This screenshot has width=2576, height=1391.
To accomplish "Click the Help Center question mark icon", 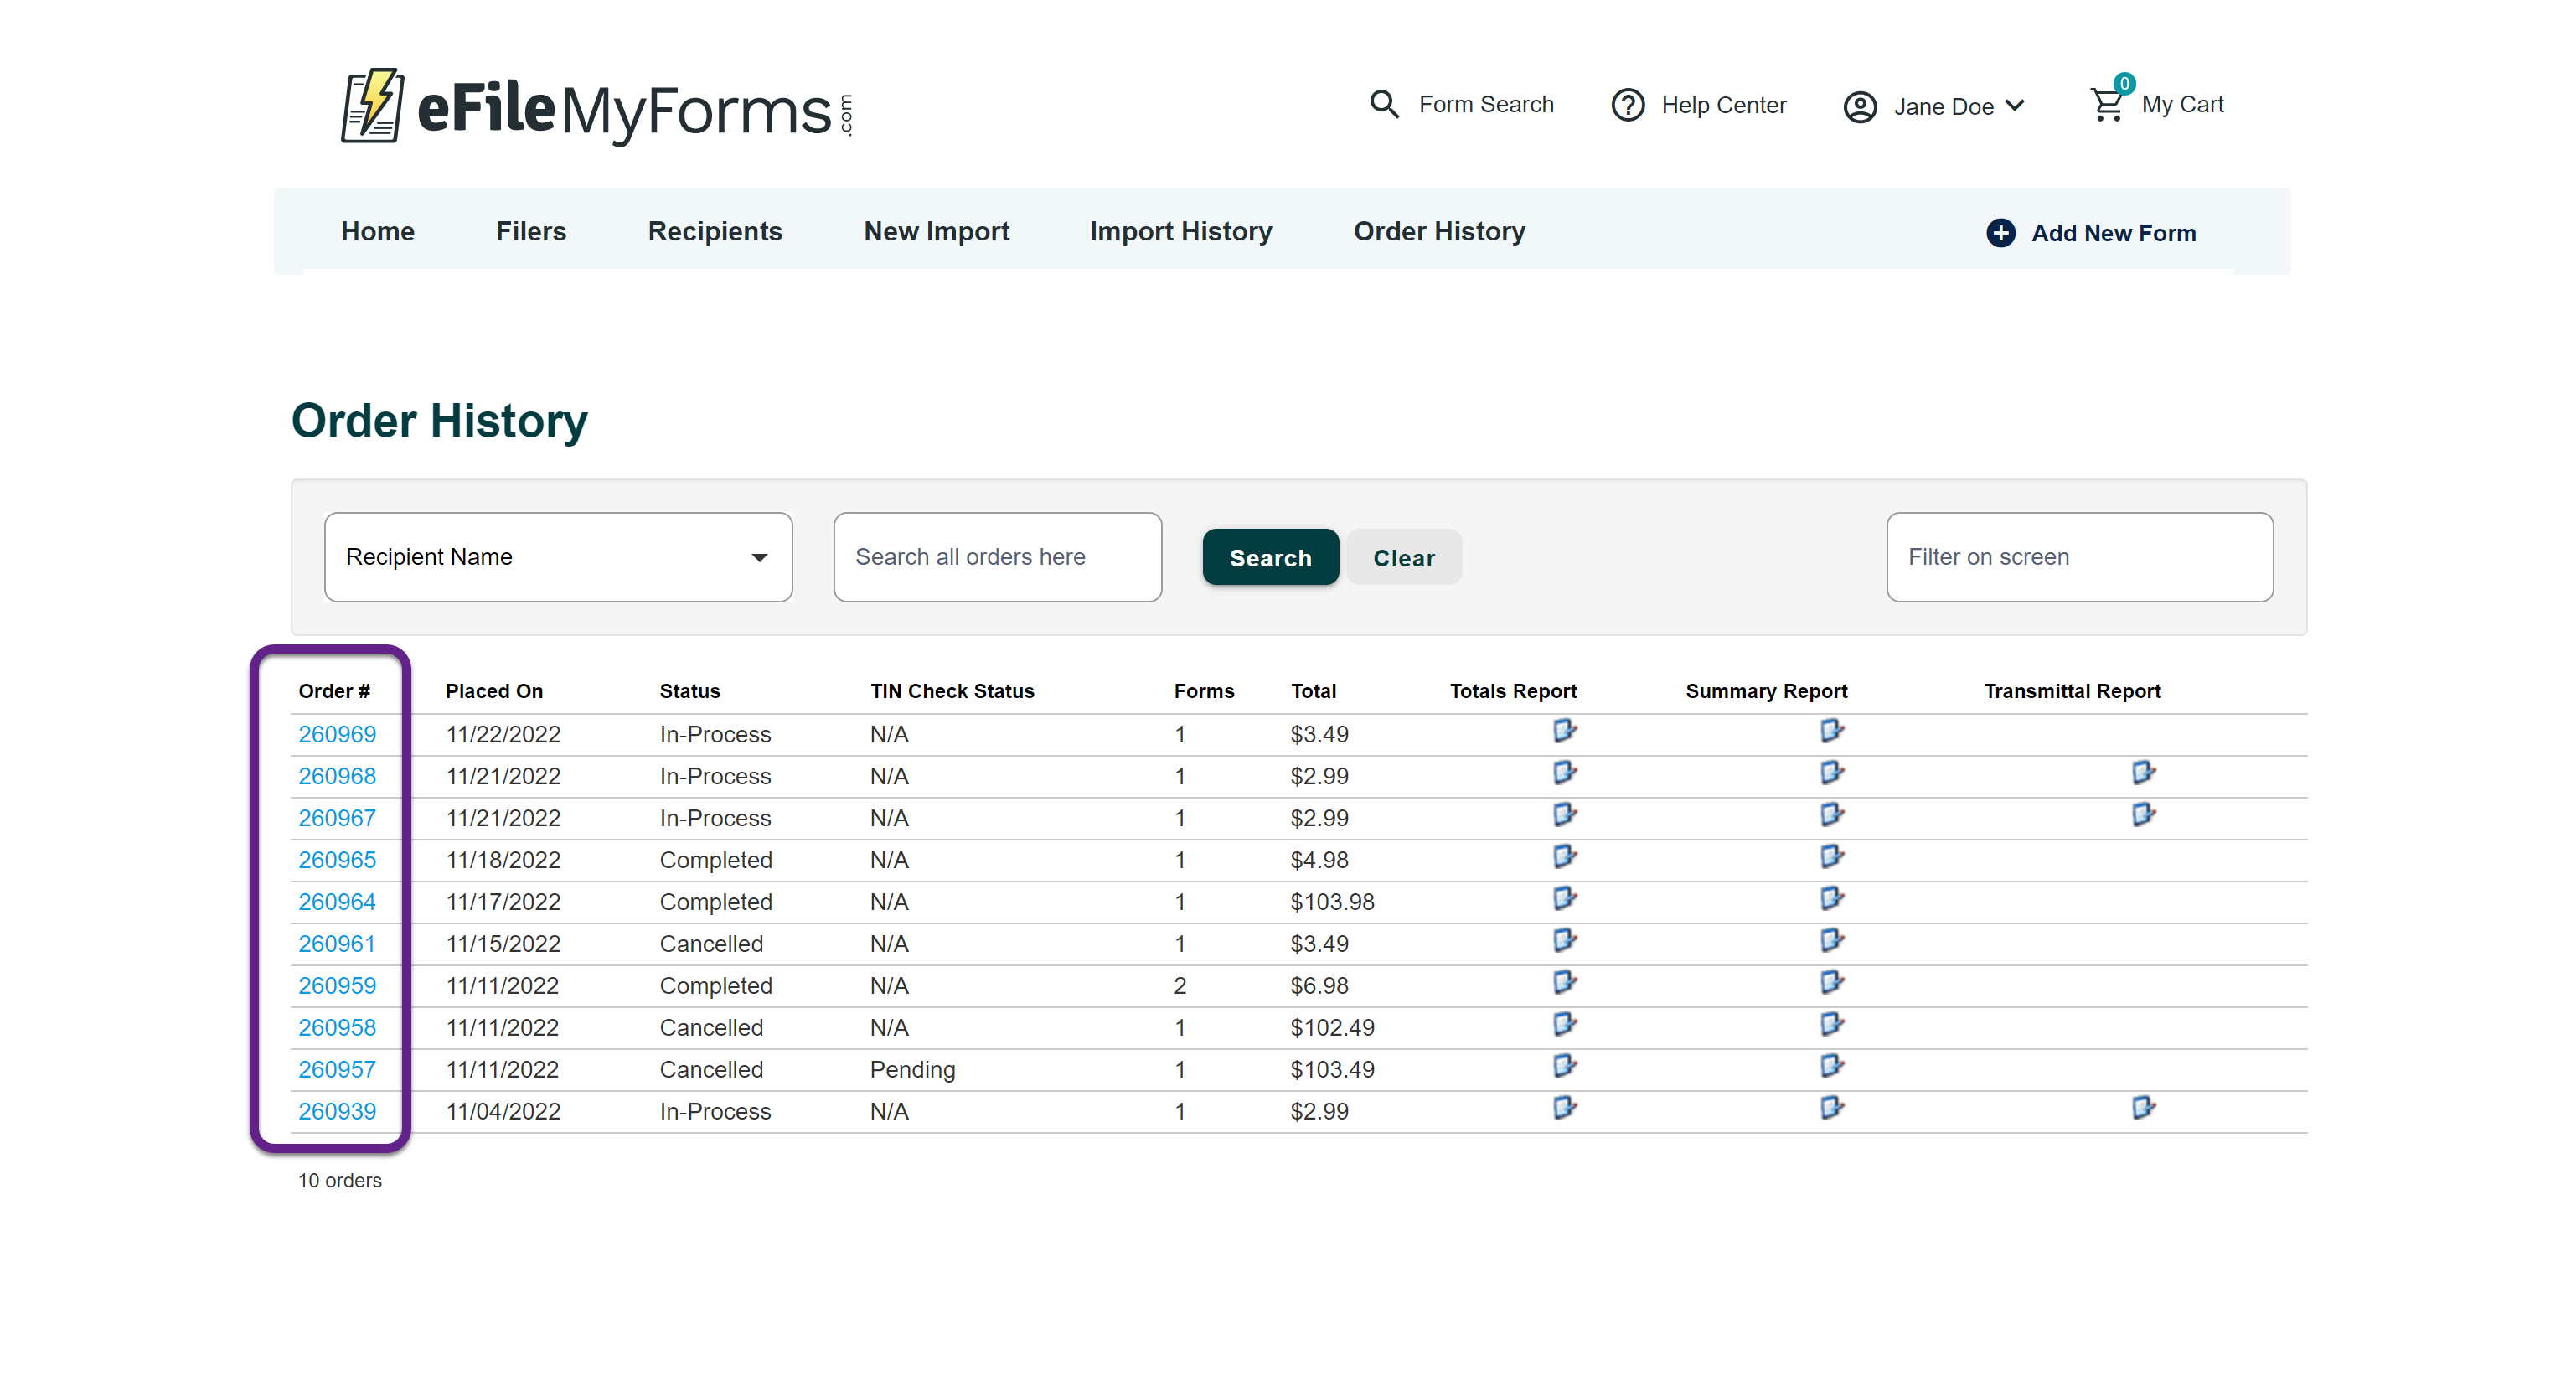I will (1627, 105).
